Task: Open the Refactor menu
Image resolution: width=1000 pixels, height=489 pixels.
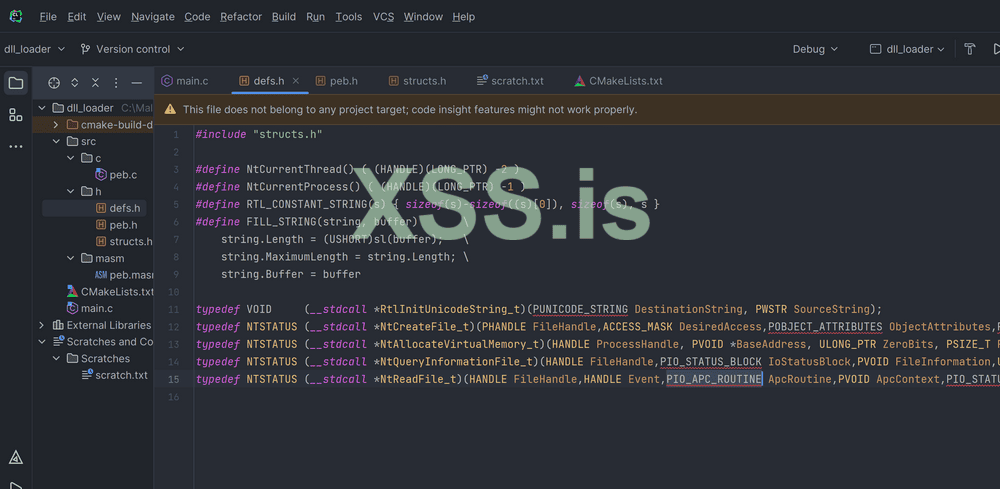Action: (x=241, y=17)
